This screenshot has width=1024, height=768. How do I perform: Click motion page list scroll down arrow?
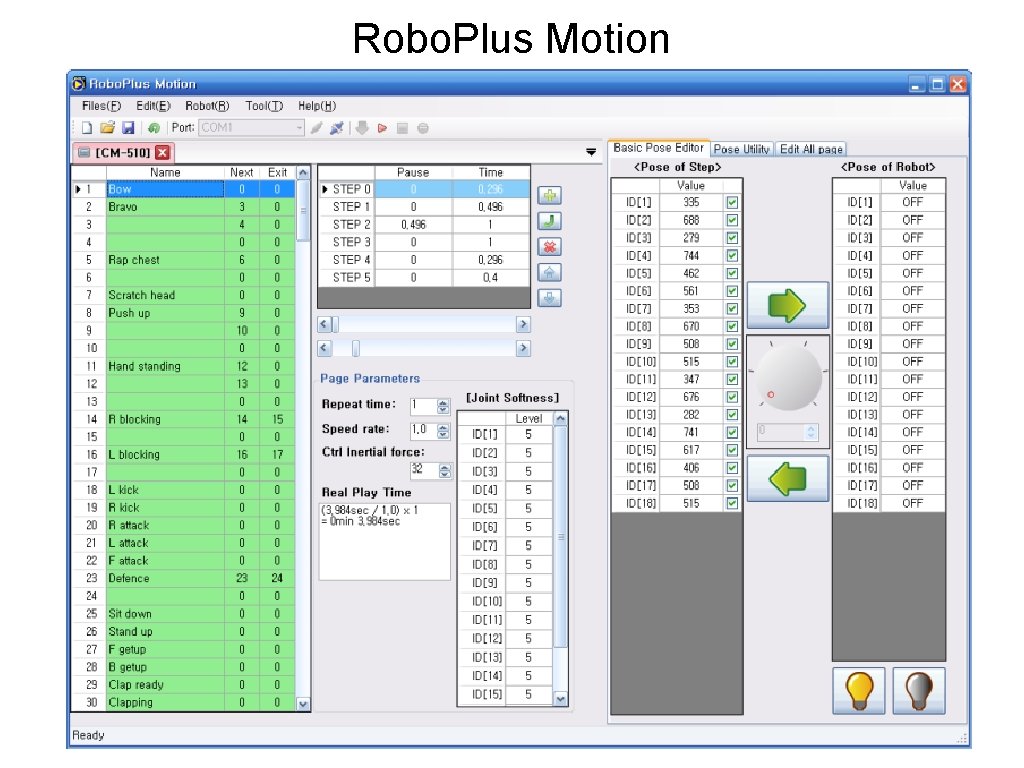point(303,704)
